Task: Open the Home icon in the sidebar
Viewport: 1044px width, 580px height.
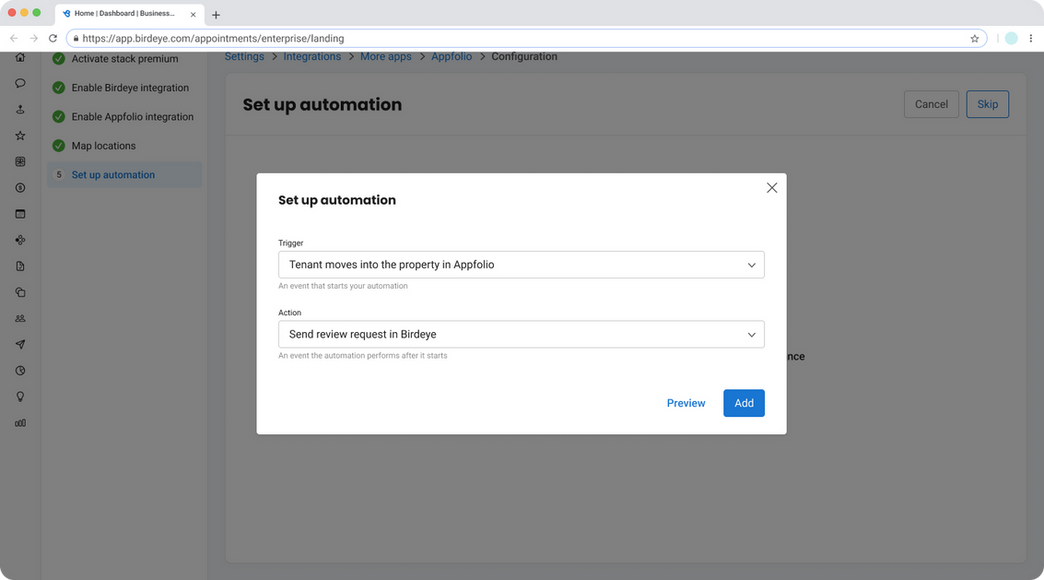Action: coord(20,57)
